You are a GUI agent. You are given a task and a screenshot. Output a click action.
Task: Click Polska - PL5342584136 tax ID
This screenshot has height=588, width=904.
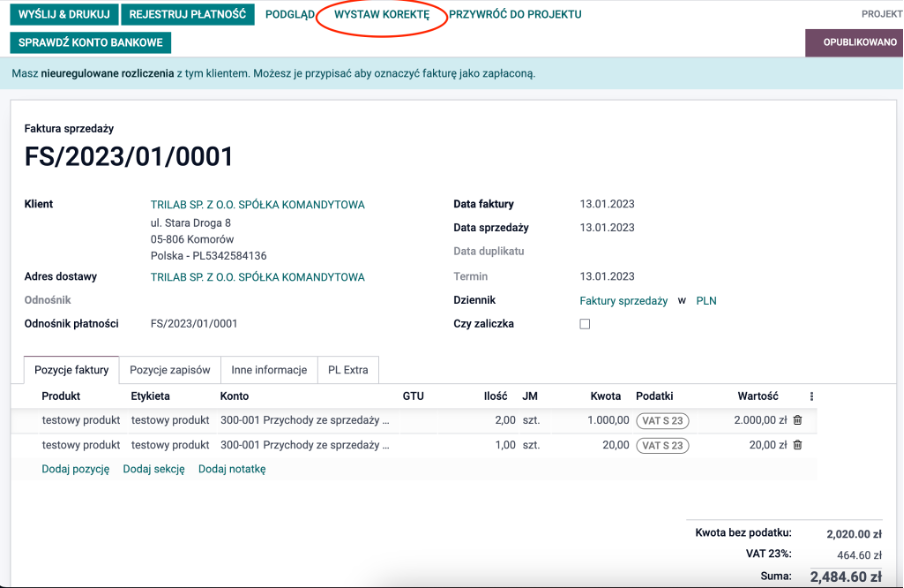208,256
